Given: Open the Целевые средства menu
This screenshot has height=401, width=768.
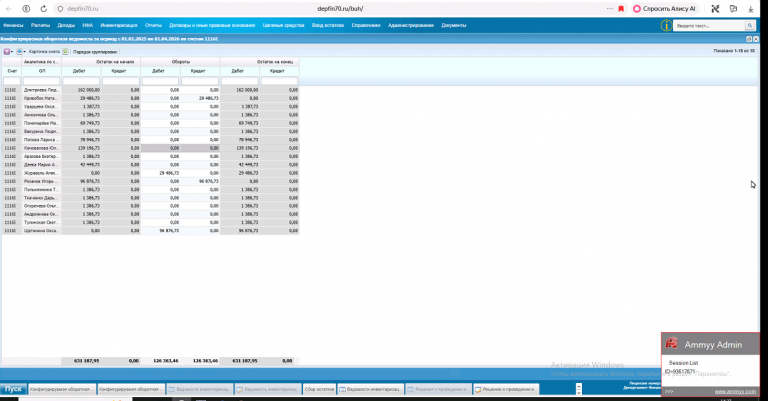Looking at the screenshot, I should (284, 25).
